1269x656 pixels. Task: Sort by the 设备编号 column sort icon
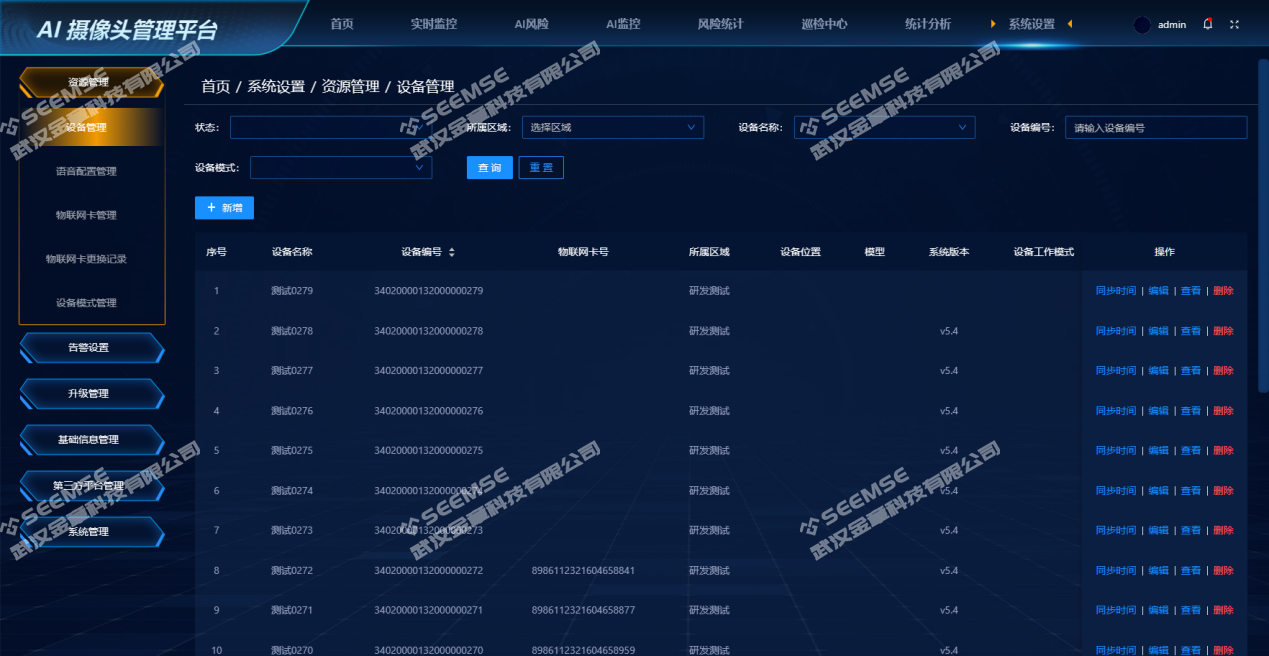click(452, 252)
